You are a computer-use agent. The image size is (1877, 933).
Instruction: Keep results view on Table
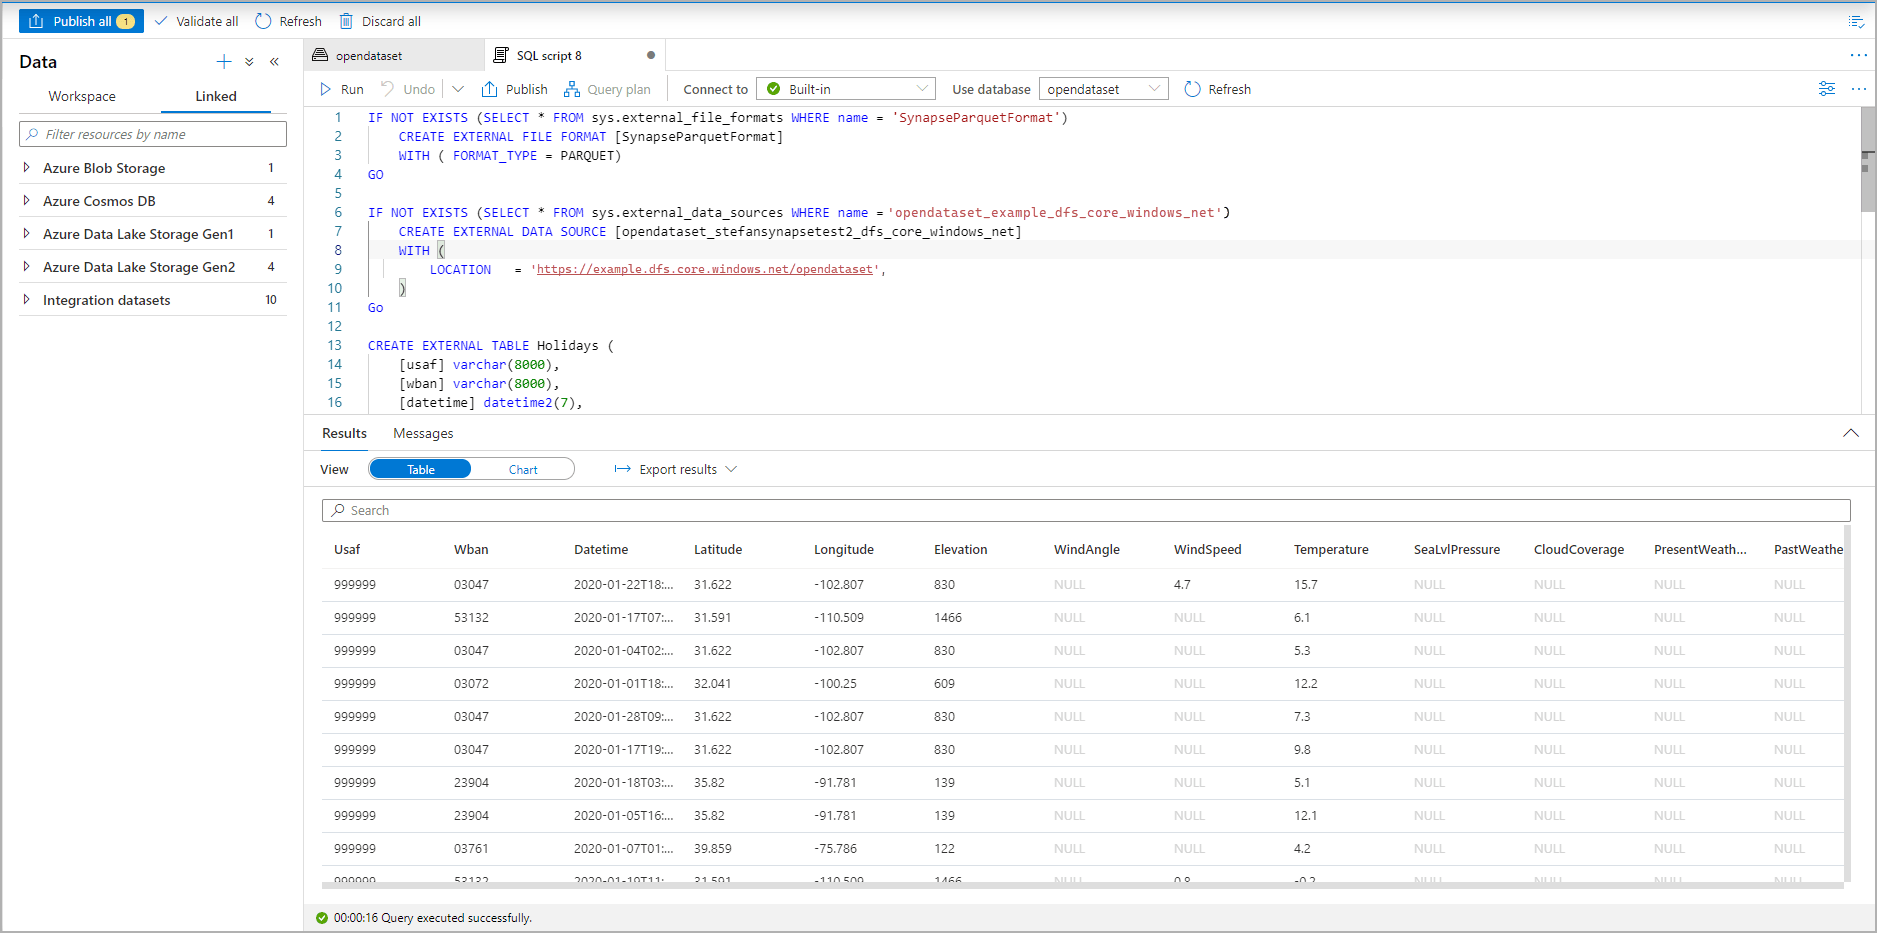coord(420,468)
